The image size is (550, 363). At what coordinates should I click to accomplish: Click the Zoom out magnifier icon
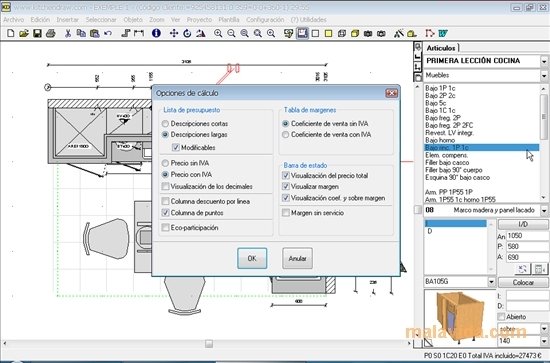[231, 33]
